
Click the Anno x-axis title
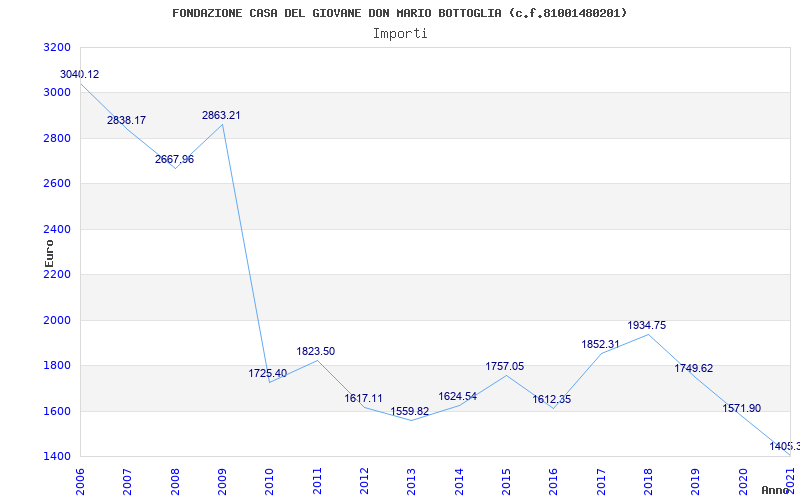(774, 490)
